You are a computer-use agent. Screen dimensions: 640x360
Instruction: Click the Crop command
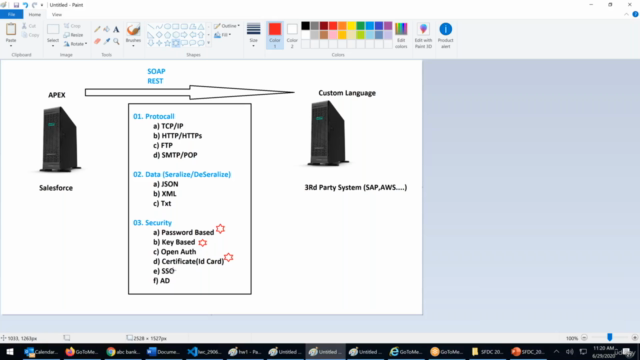coord(72,26)
